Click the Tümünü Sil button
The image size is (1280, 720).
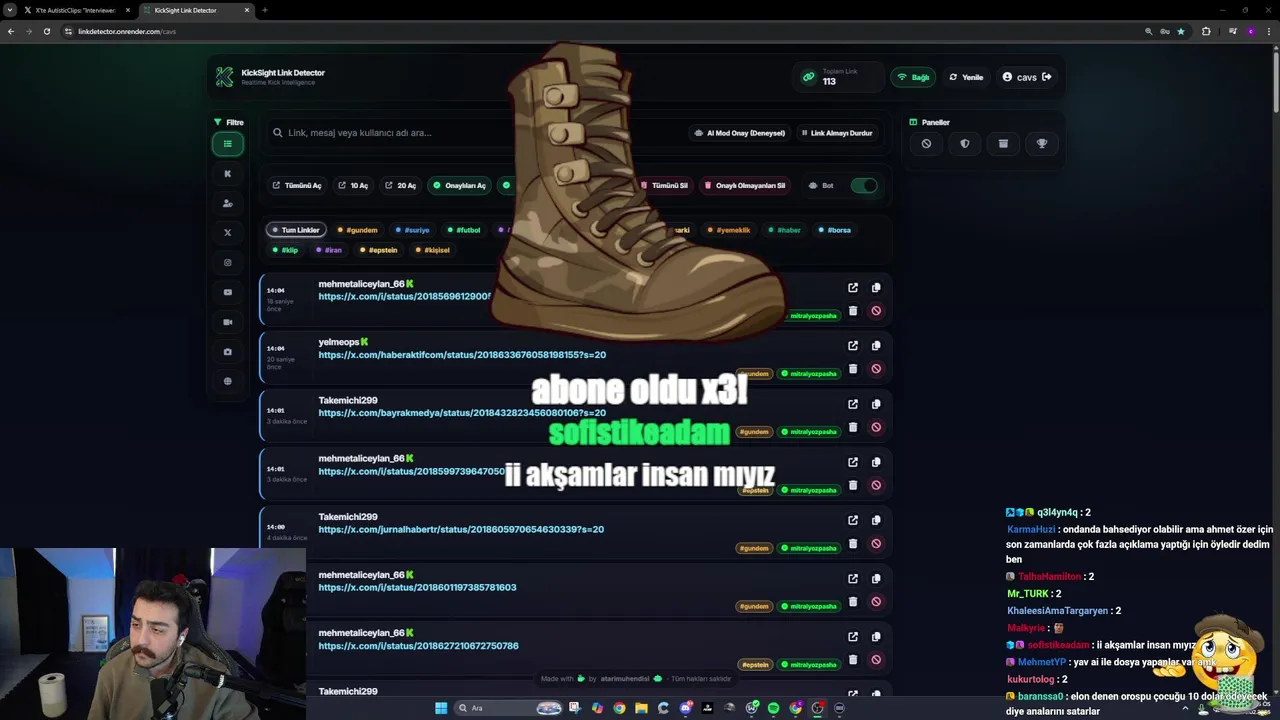664,185
